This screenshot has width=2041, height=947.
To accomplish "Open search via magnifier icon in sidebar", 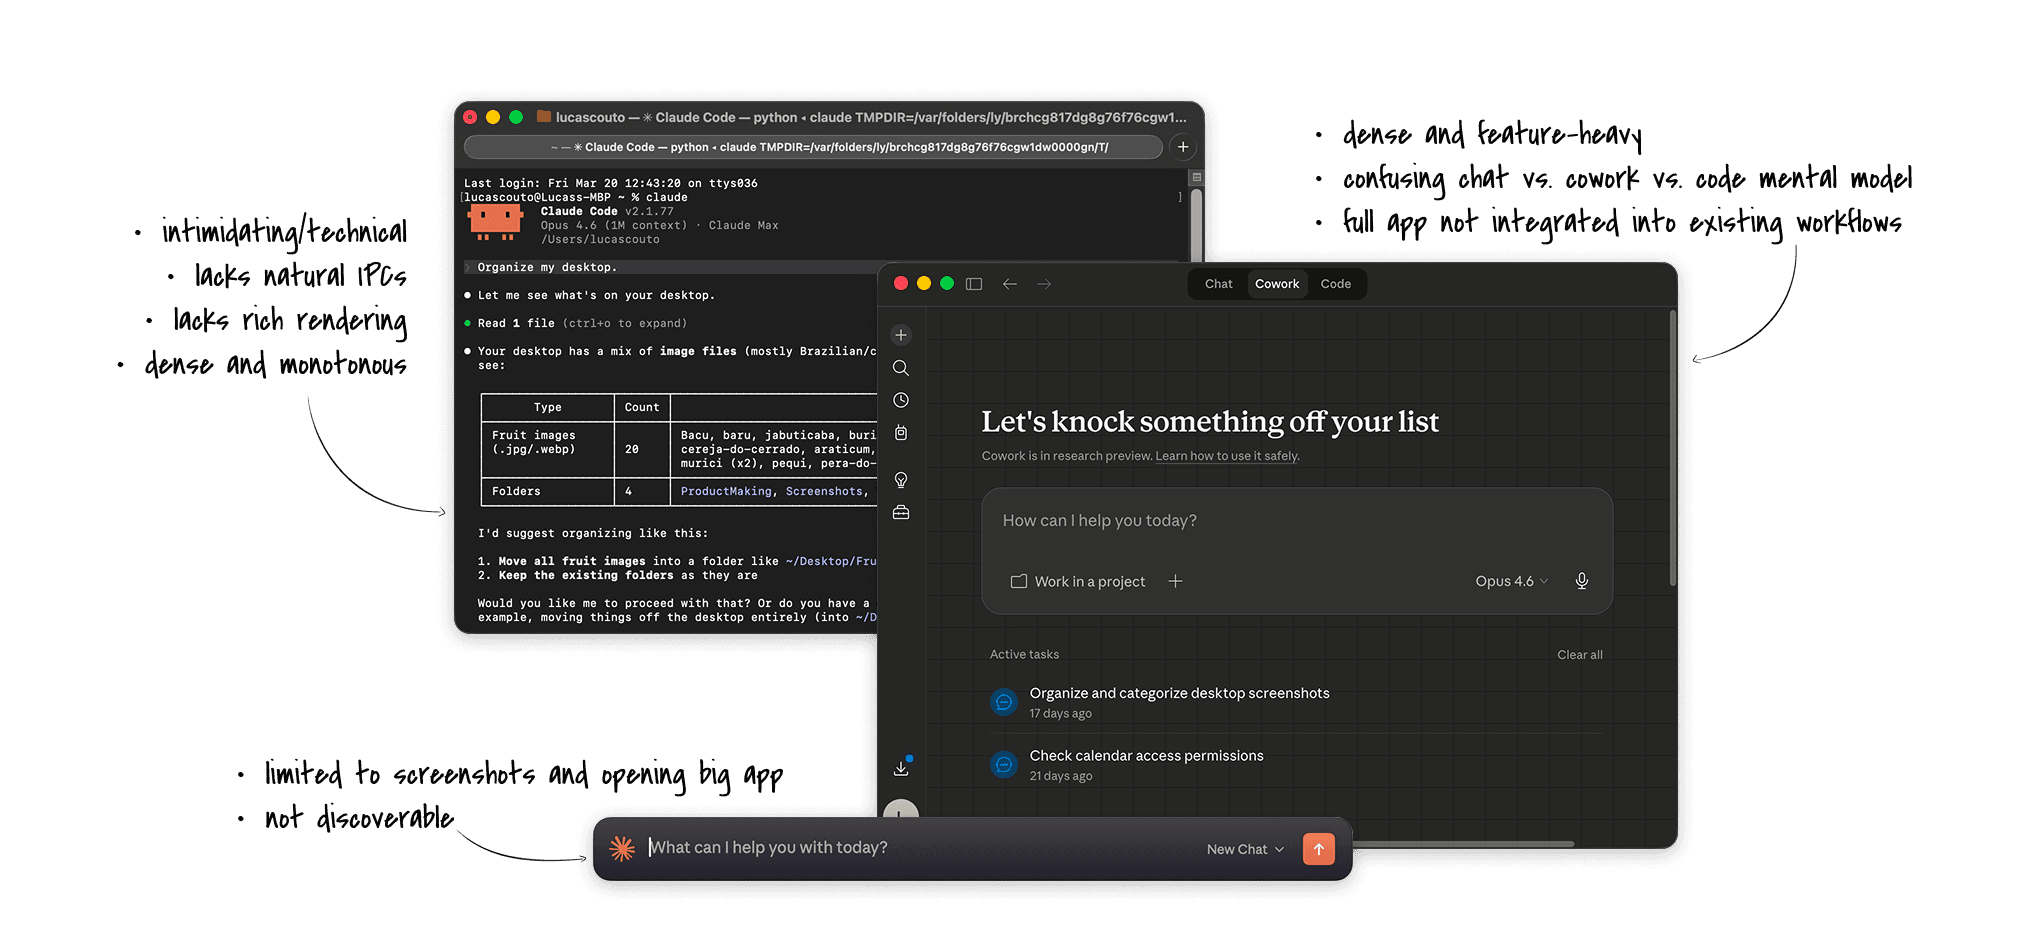I will click(901, 368).
